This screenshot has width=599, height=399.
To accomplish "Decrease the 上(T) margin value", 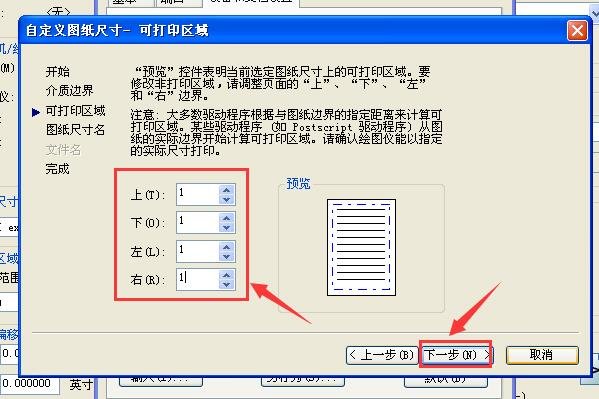I will 227,200.
